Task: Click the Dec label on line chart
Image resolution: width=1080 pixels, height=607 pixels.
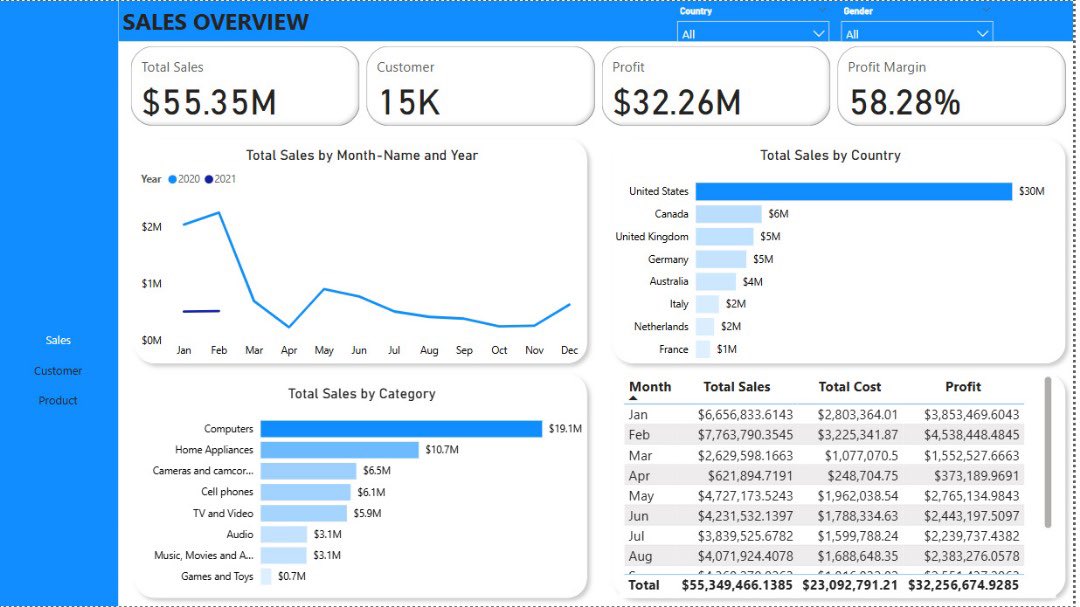Action: [569, 350]
